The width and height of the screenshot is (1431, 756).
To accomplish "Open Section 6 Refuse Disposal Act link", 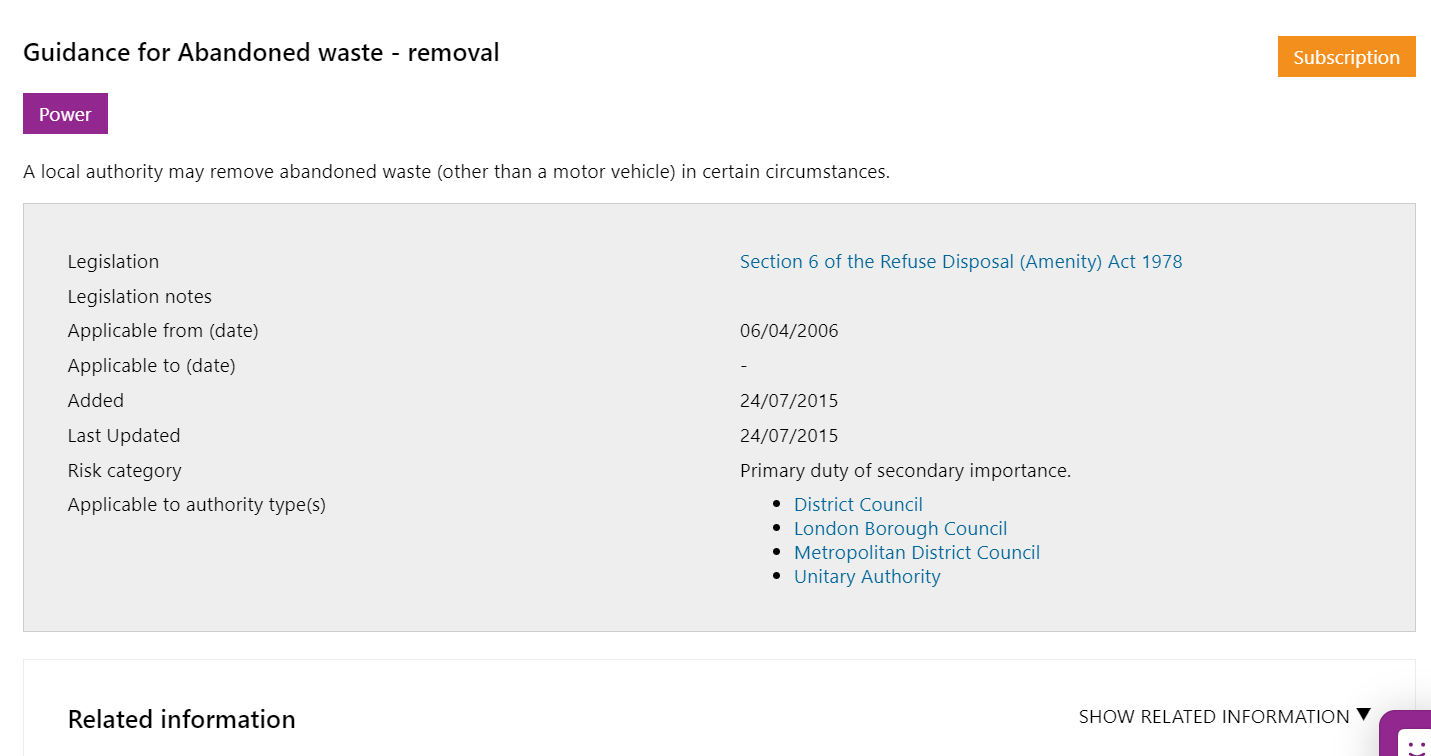I will tap(961, 262).
